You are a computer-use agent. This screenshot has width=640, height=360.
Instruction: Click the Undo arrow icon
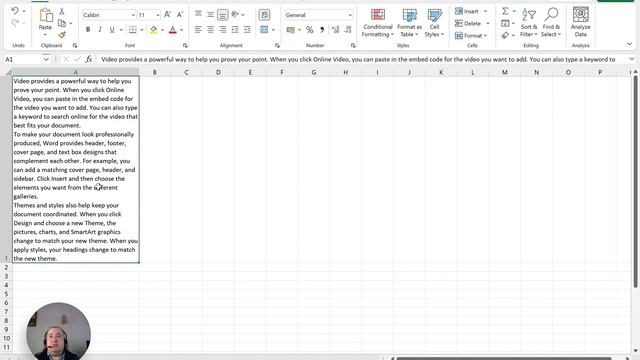coord(15,11)
